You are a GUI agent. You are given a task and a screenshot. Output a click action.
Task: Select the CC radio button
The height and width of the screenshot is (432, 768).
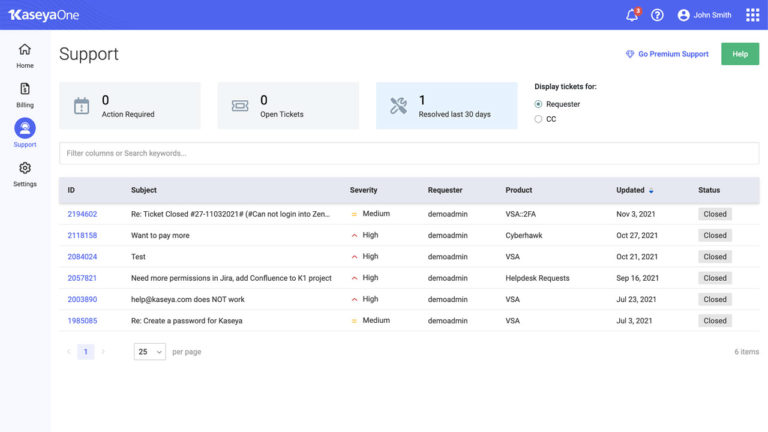pos(538,119)
